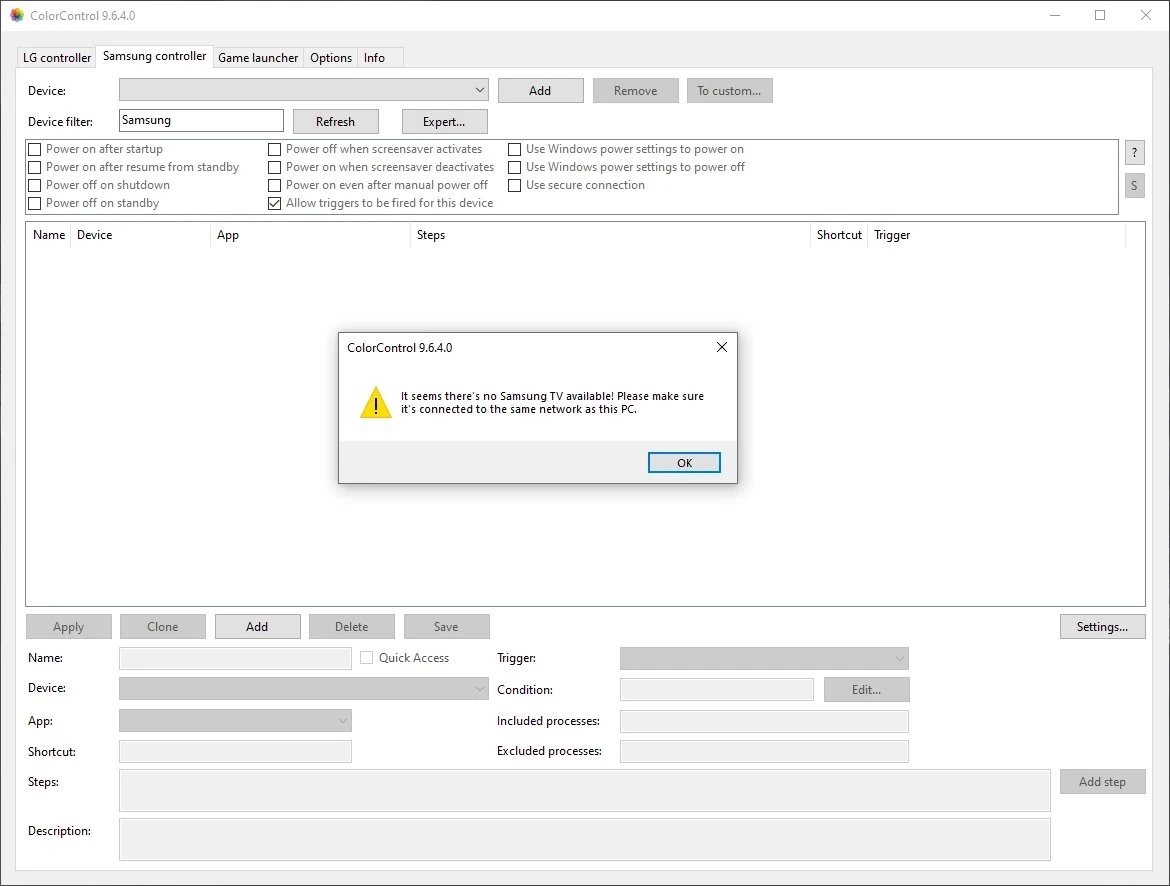Click the Condition input field
This screenshot has width=1170, height=886.
[716, 690]
